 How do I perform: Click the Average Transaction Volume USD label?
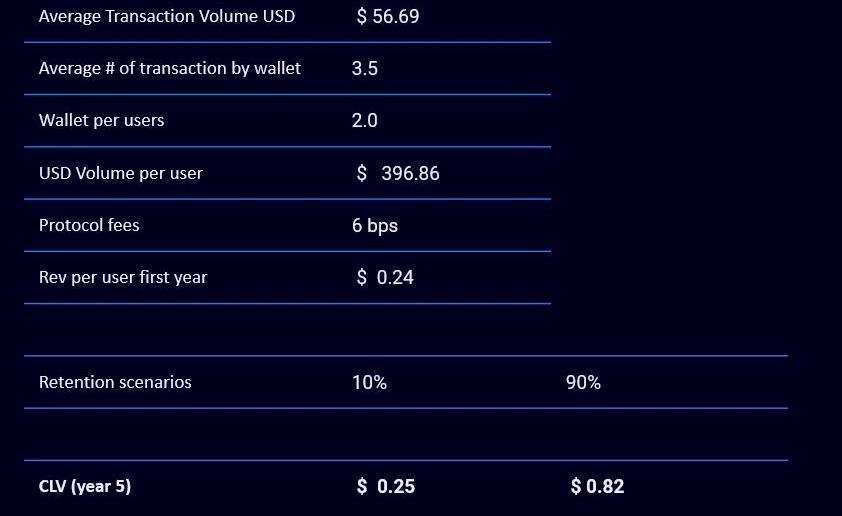166,16
